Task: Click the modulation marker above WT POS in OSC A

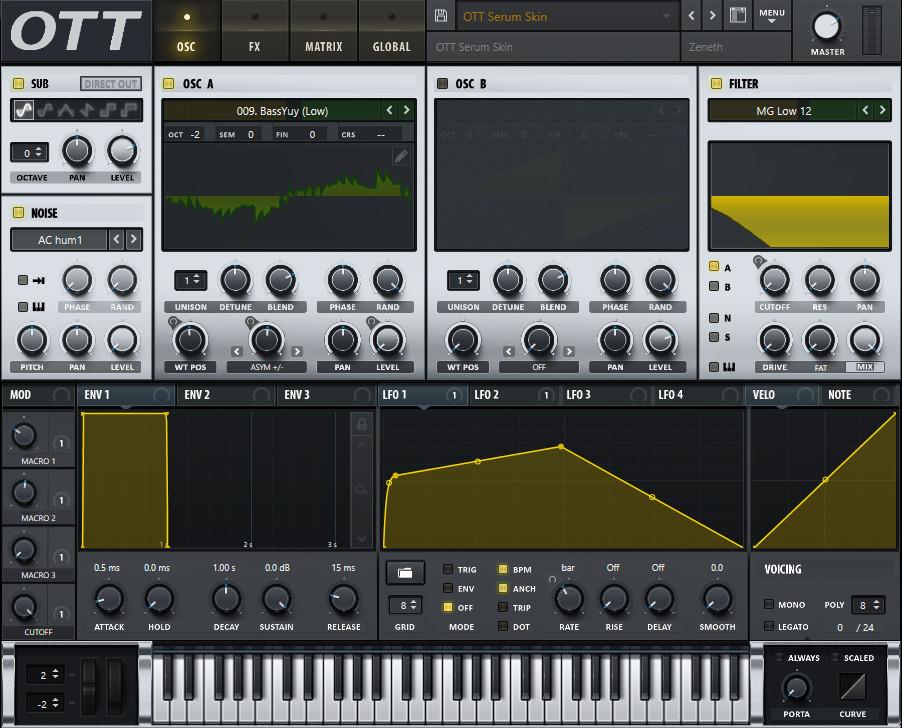Action: pyautogui.click(x=173, y=321)
